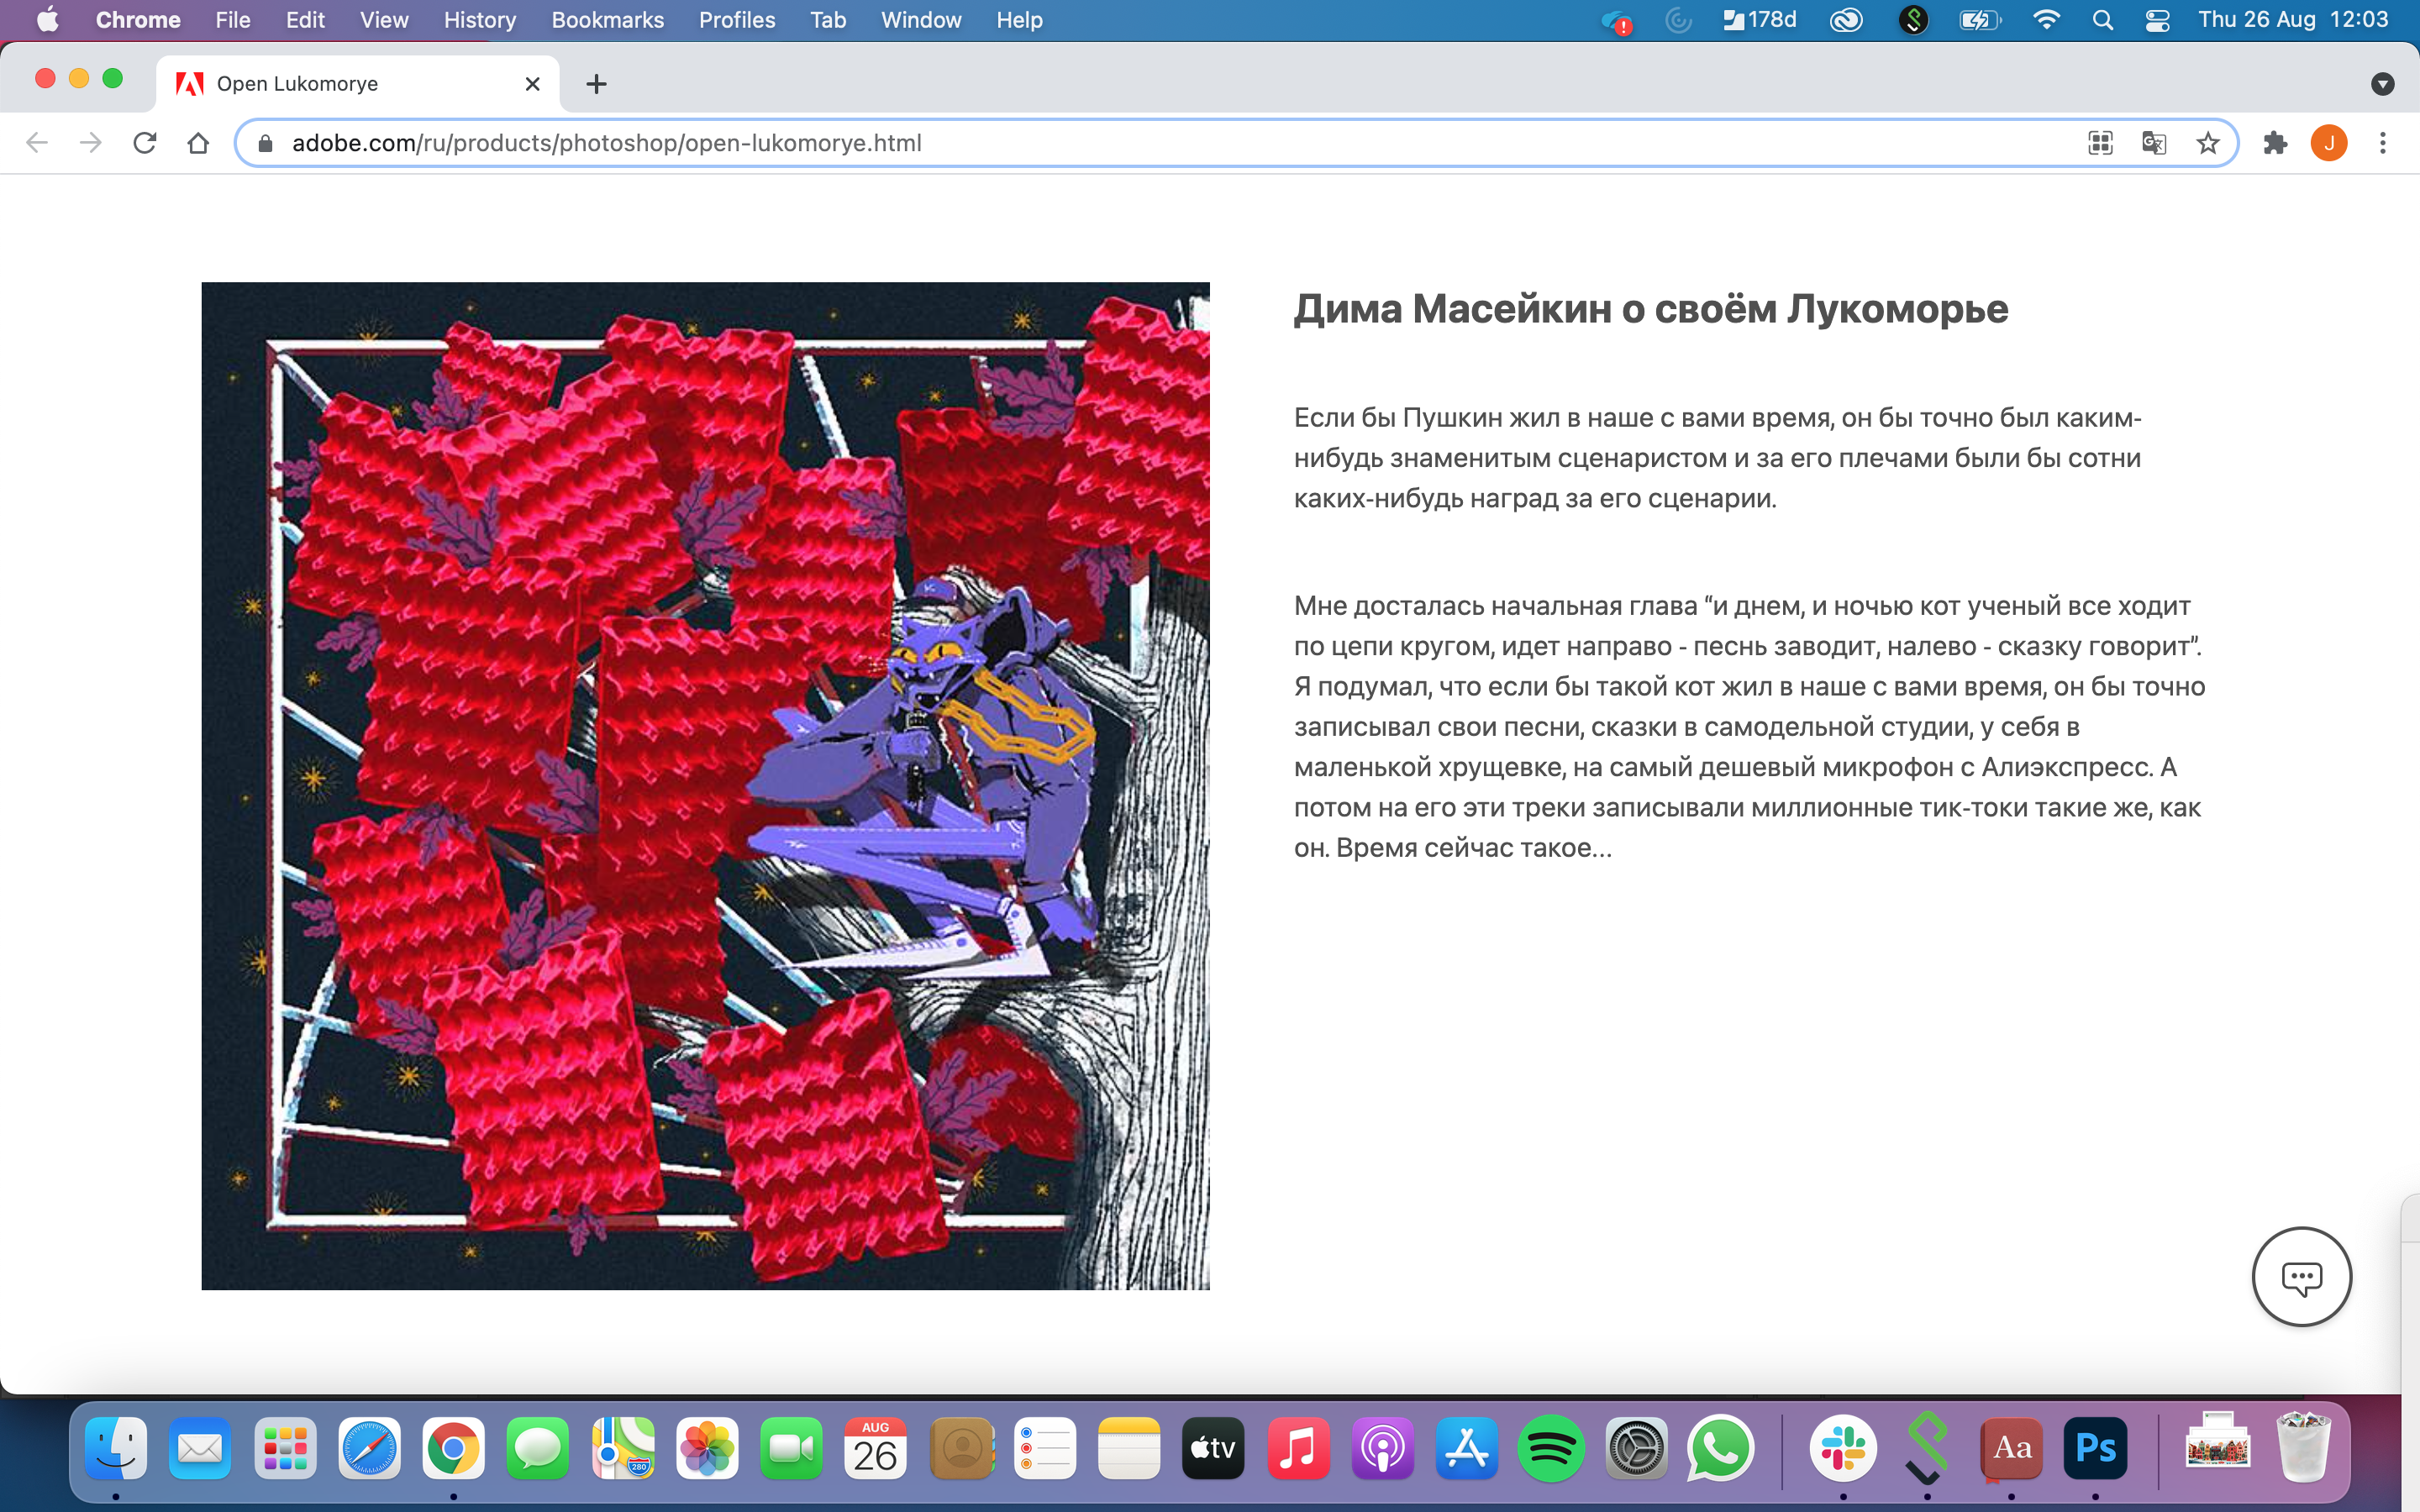The image size is (2420, 1512).
Task: Open Mail from the Dock
Action: click(x=200, y=1448)
